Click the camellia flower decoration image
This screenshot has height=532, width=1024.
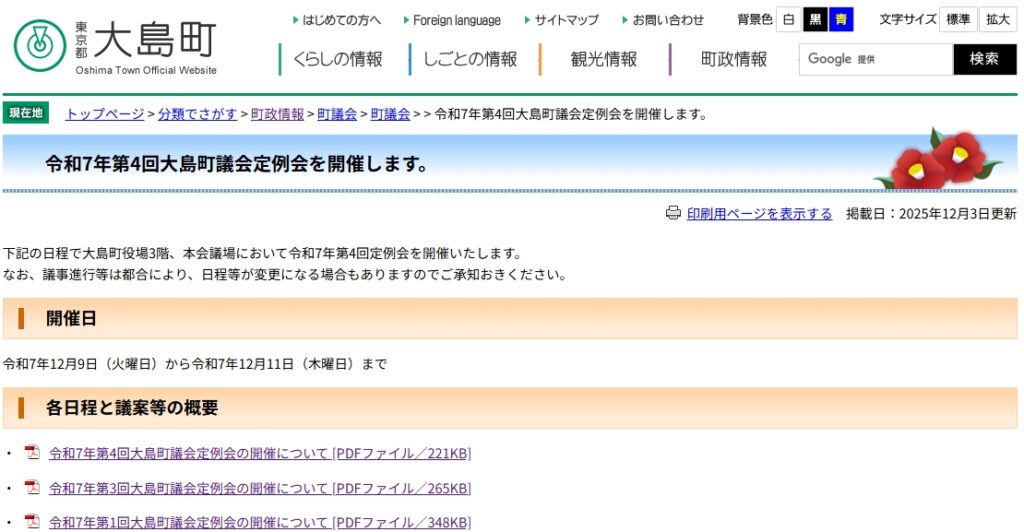click(938, 160)
